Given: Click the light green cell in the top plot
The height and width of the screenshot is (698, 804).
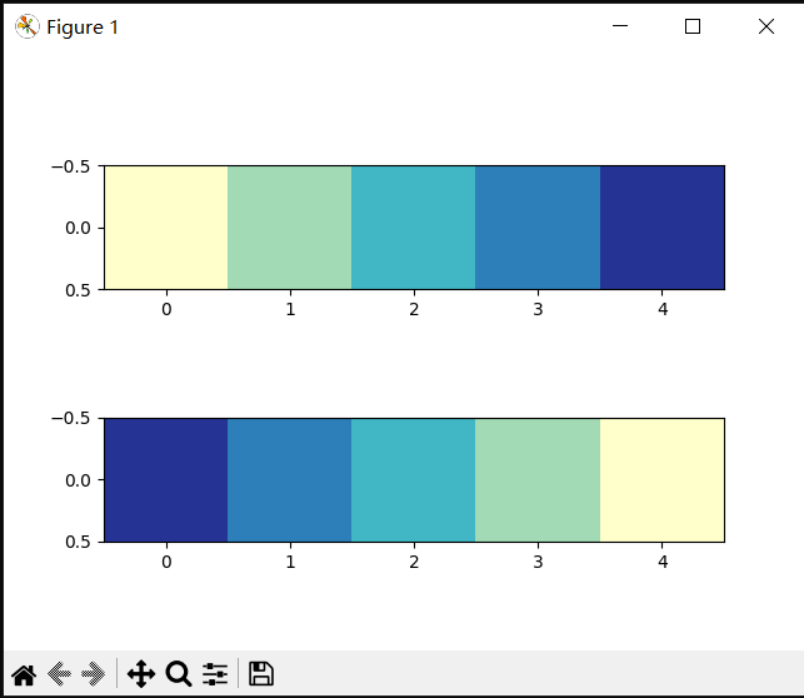Looking at the screenshot, I should coord(290,228).
